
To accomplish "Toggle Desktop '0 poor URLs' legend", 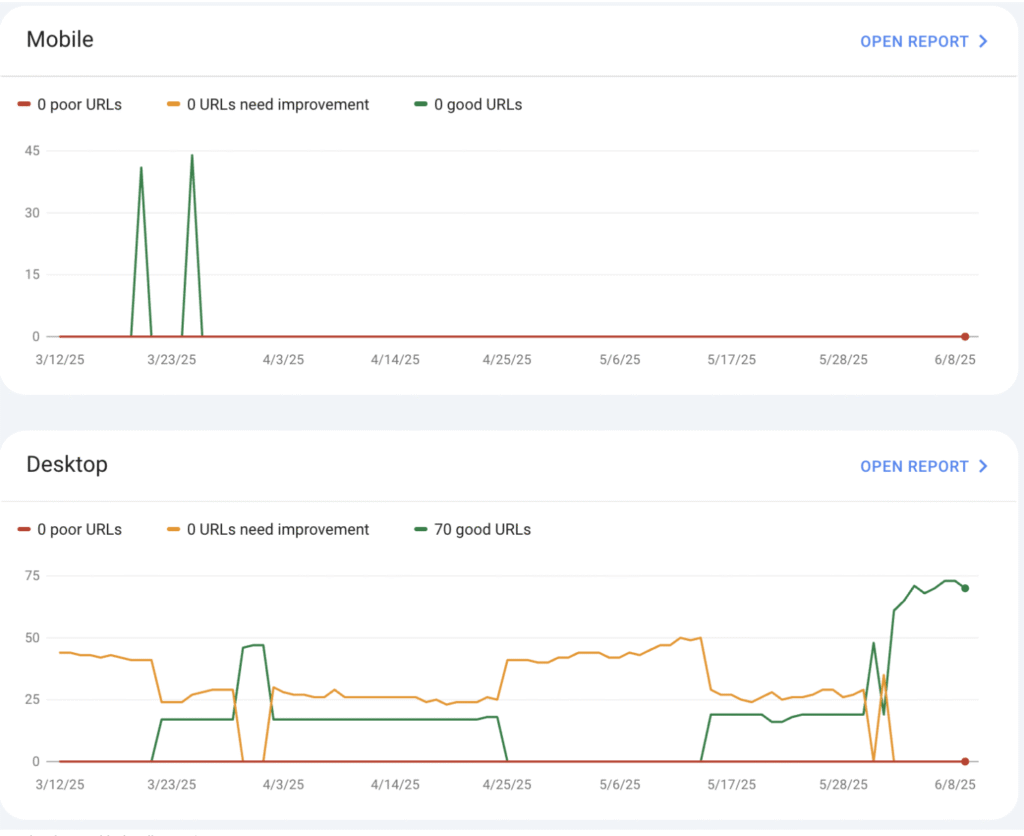I will (x=70, y=530).
